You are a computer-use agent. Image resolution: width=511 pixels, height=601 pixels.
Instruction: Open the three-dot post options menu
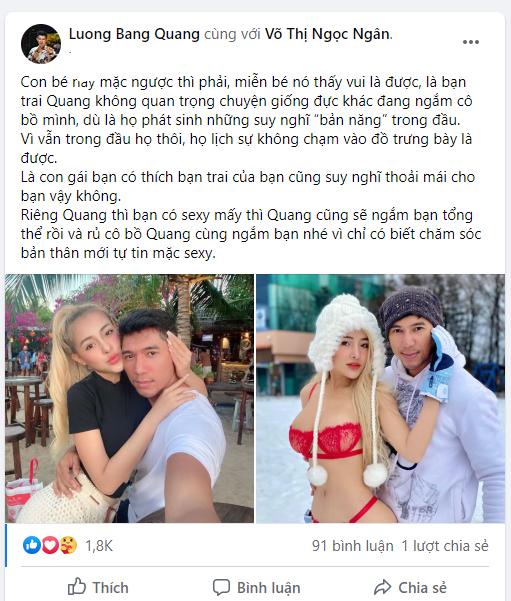[470, 42]
